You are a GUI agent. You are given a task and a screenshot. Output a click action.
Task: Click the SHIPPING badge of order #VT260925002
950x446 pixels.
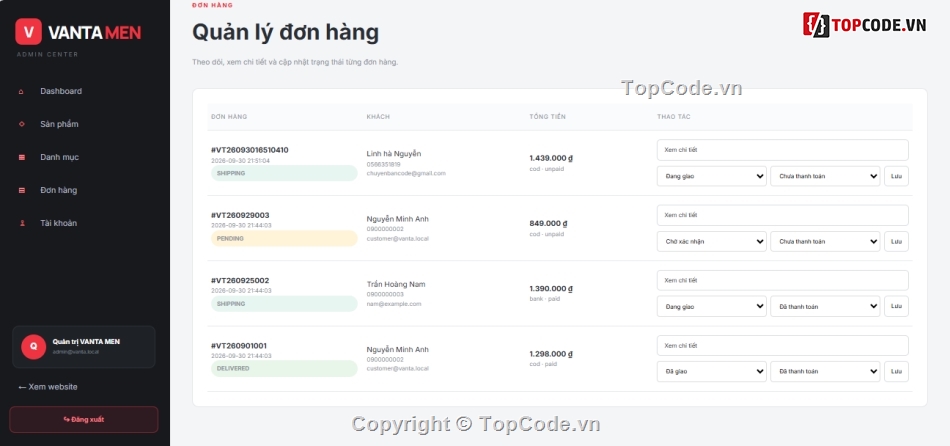pos(284,304)
